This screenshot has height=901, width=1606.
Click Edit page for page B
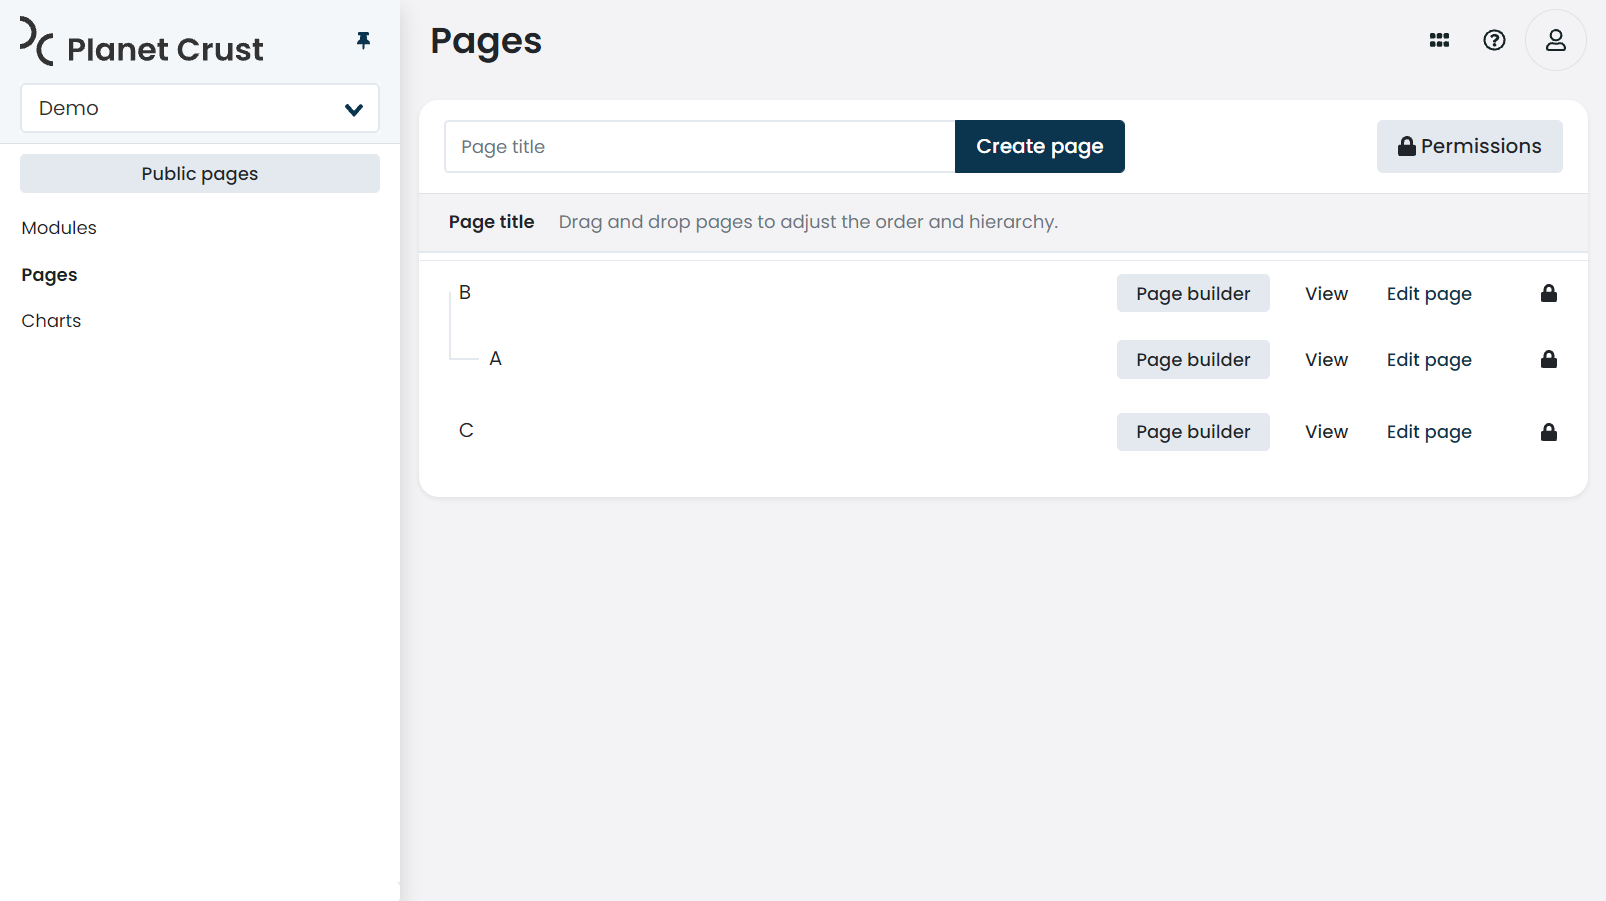pos(1429,294)
